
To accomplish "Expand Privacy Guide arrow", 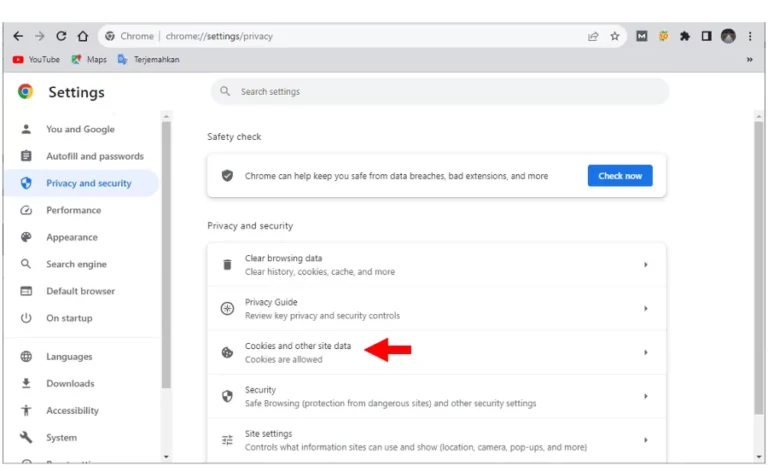I will click(646, 308).
